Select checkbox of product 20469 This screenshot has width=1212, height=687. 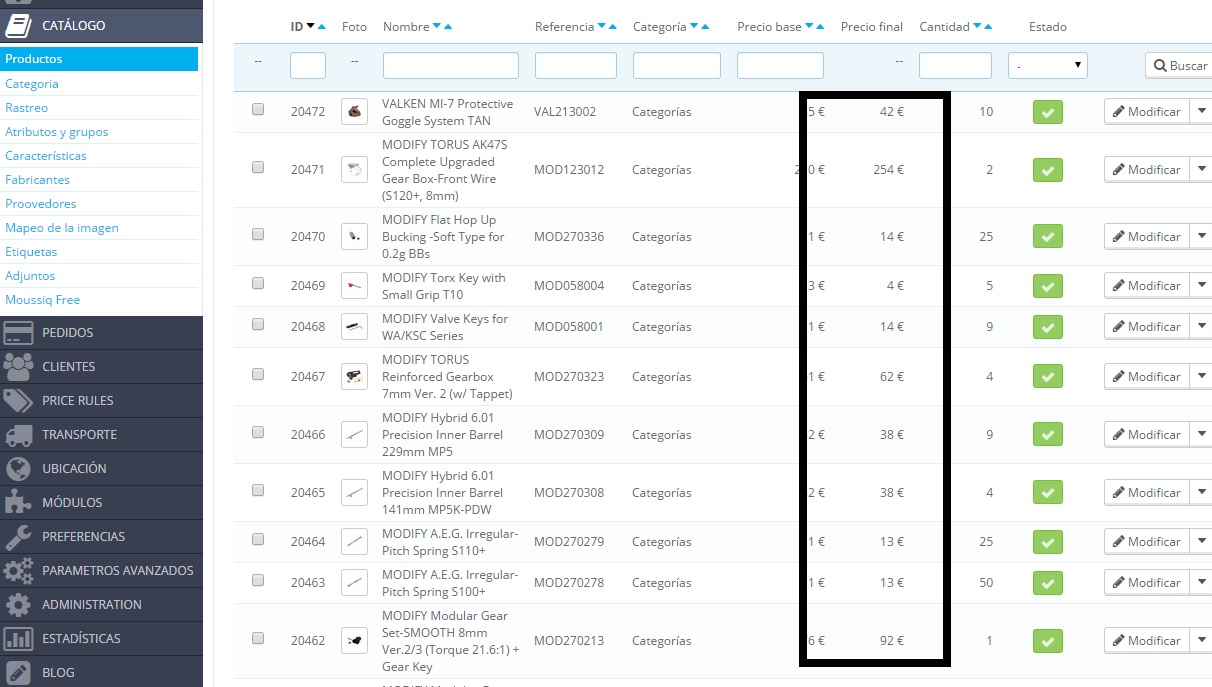258,284
